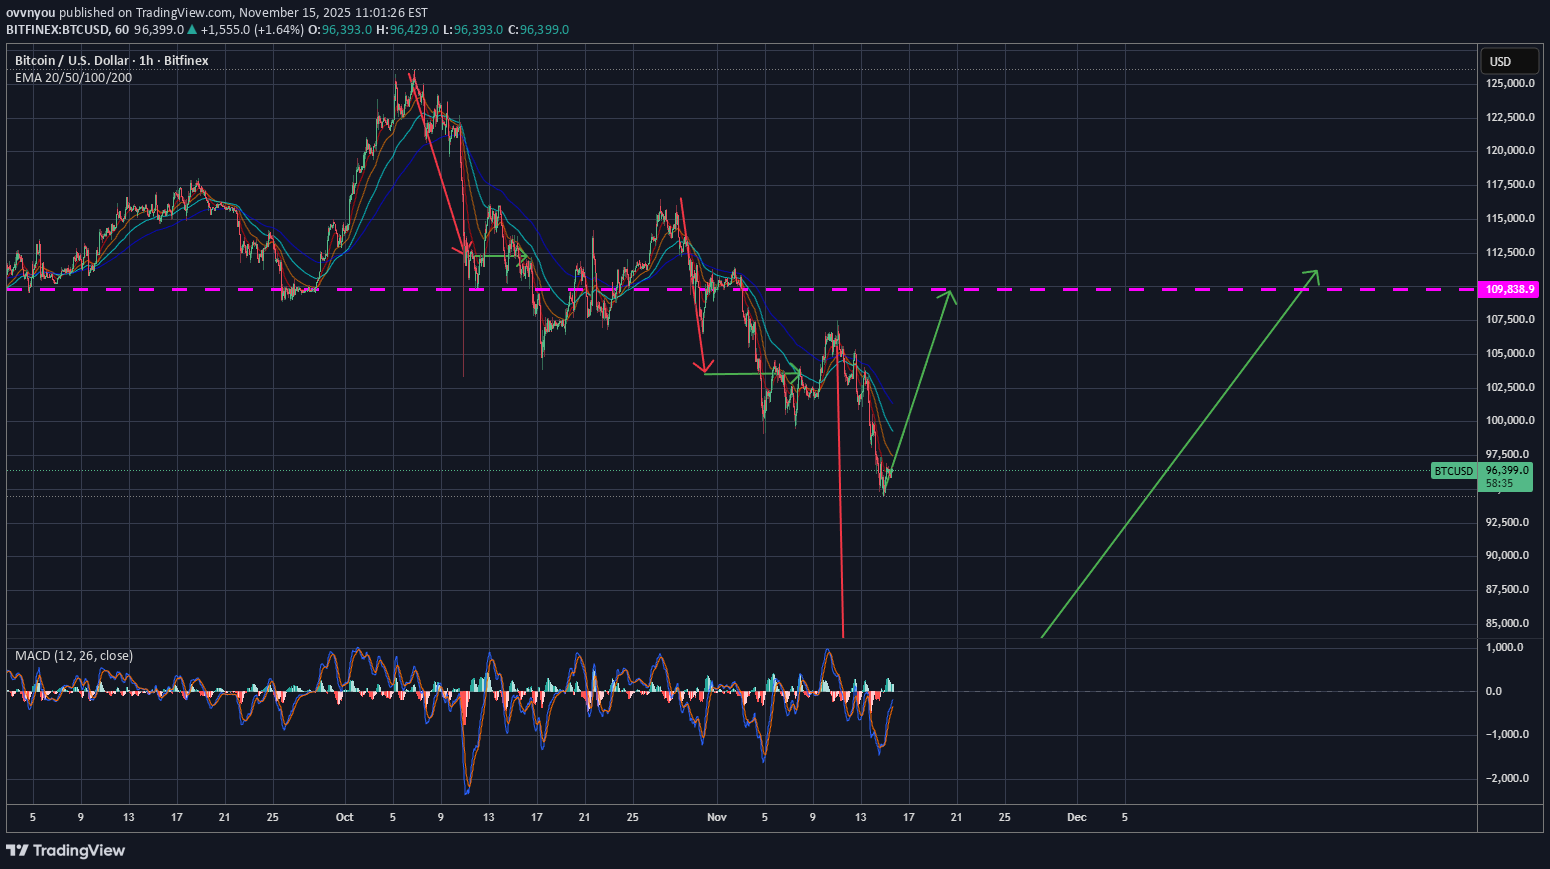The height and width of the screenshot is (869, 1550).
Task: Click the Bitcoin / U.S. Dollar chart title
Action: pyautogui.click(x=111, y=61)
